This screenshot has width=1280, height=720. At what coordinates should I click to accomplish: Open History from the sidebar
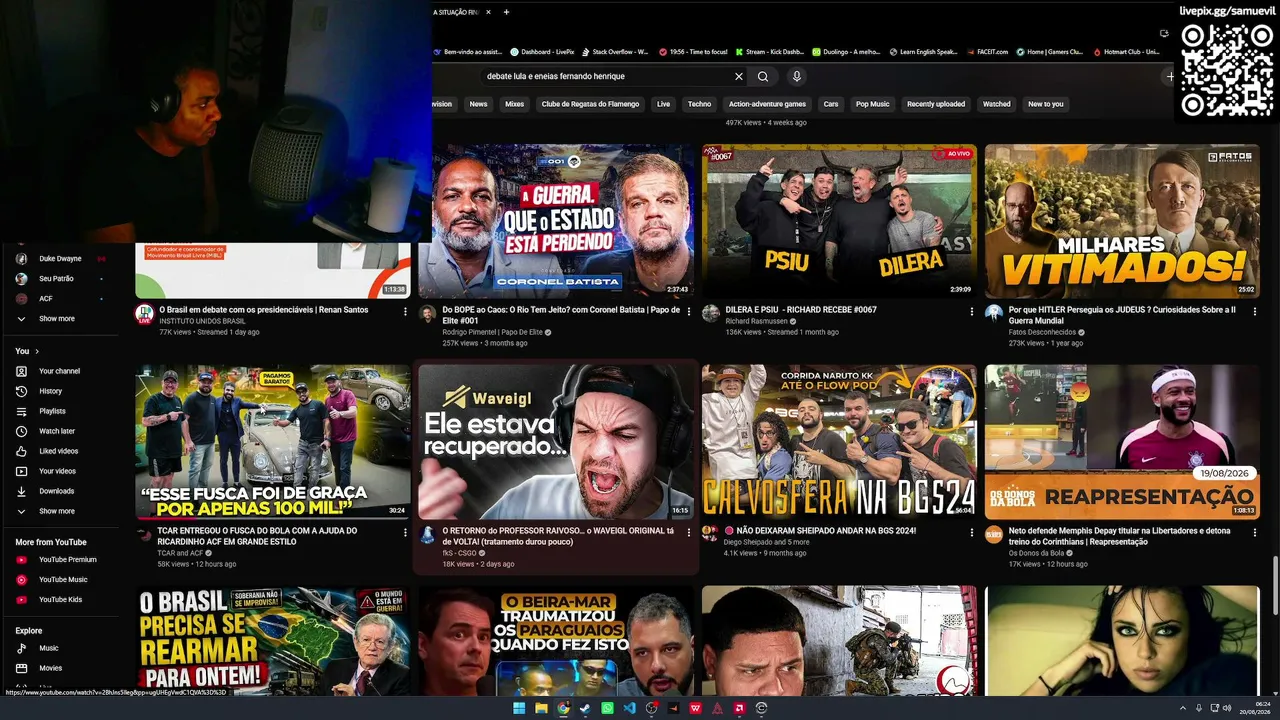[x=59, y=391]
